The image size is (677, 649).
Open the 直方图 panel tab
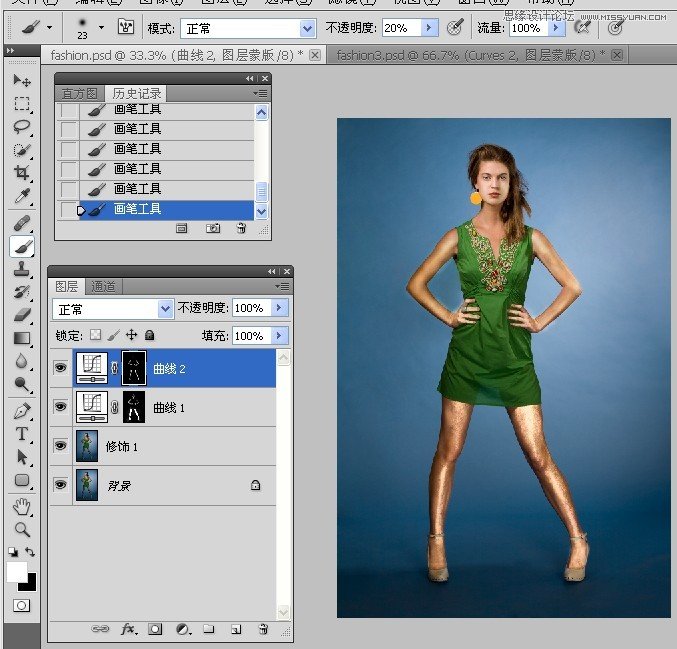(x=79, y=93)
